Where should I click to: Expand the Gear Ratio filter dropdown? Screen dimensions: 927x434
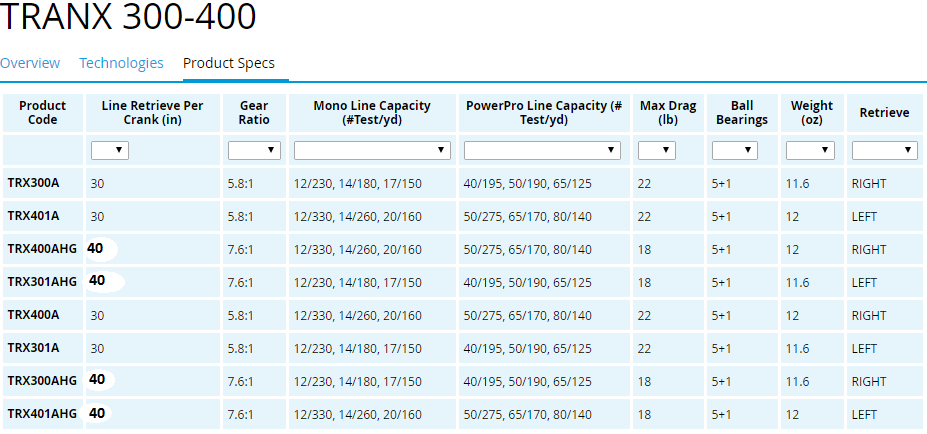coord(254,150)
